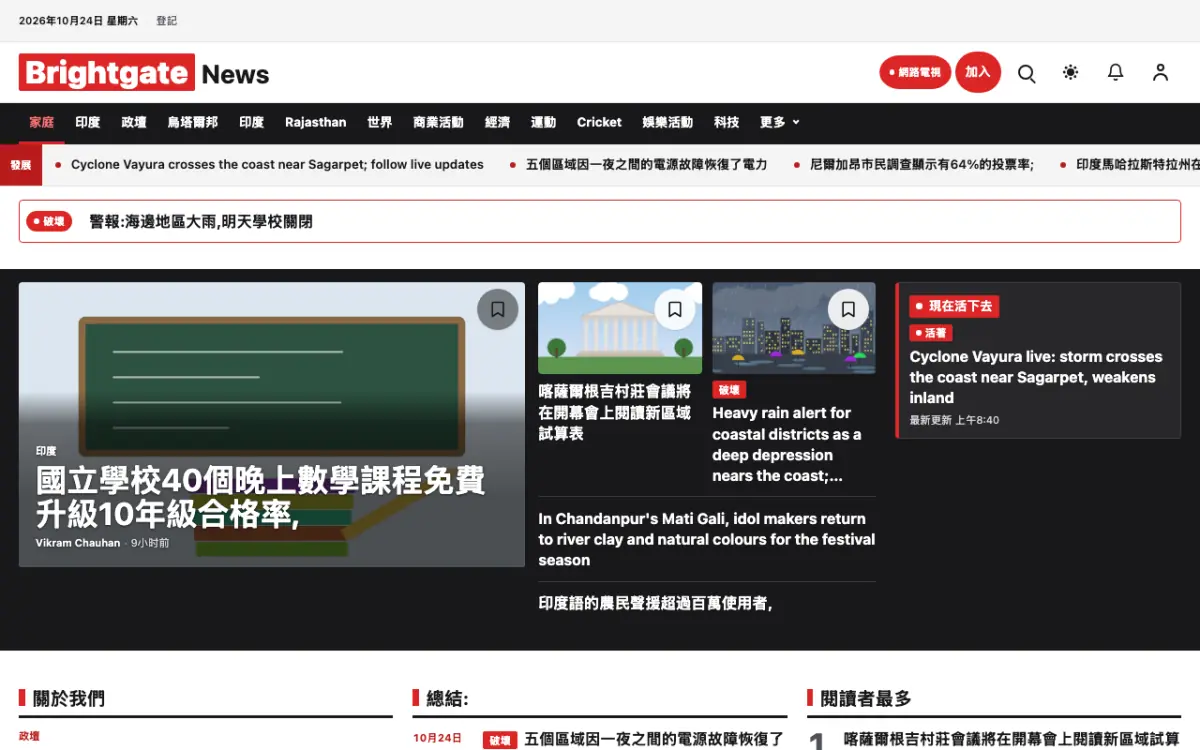
Task: Expand the 更多 menu in navigation
Action: coord(780,122)
